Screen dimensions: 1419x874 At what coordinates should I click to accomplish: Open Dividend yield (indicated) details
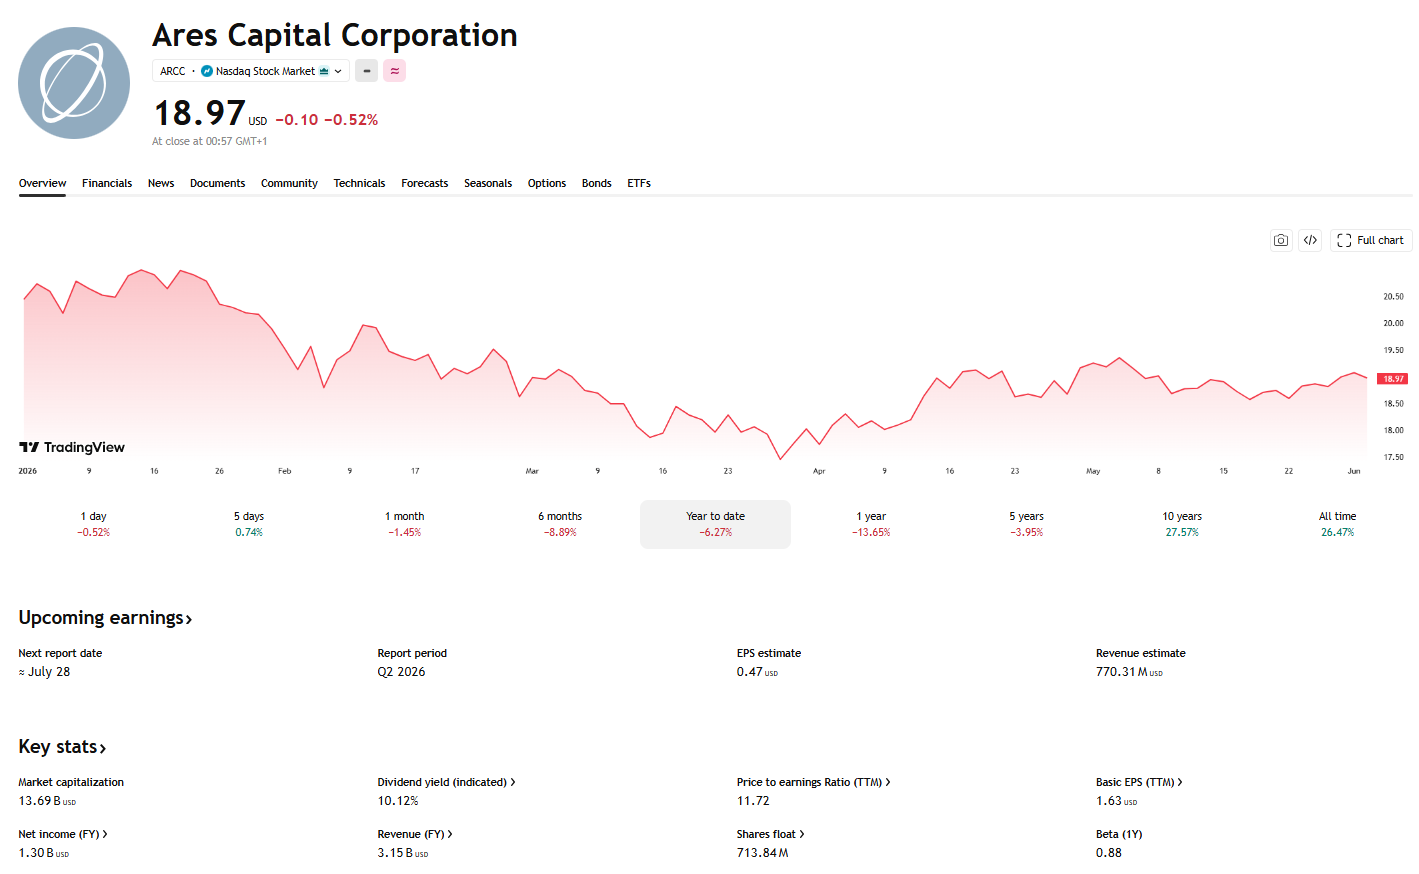click(x=446, y=782)
